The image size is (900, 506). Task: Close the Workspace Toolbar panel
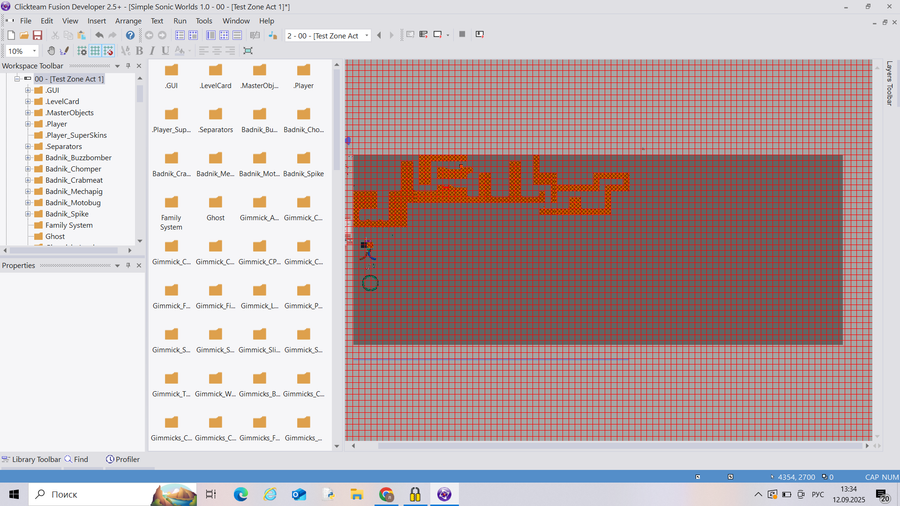139,66
